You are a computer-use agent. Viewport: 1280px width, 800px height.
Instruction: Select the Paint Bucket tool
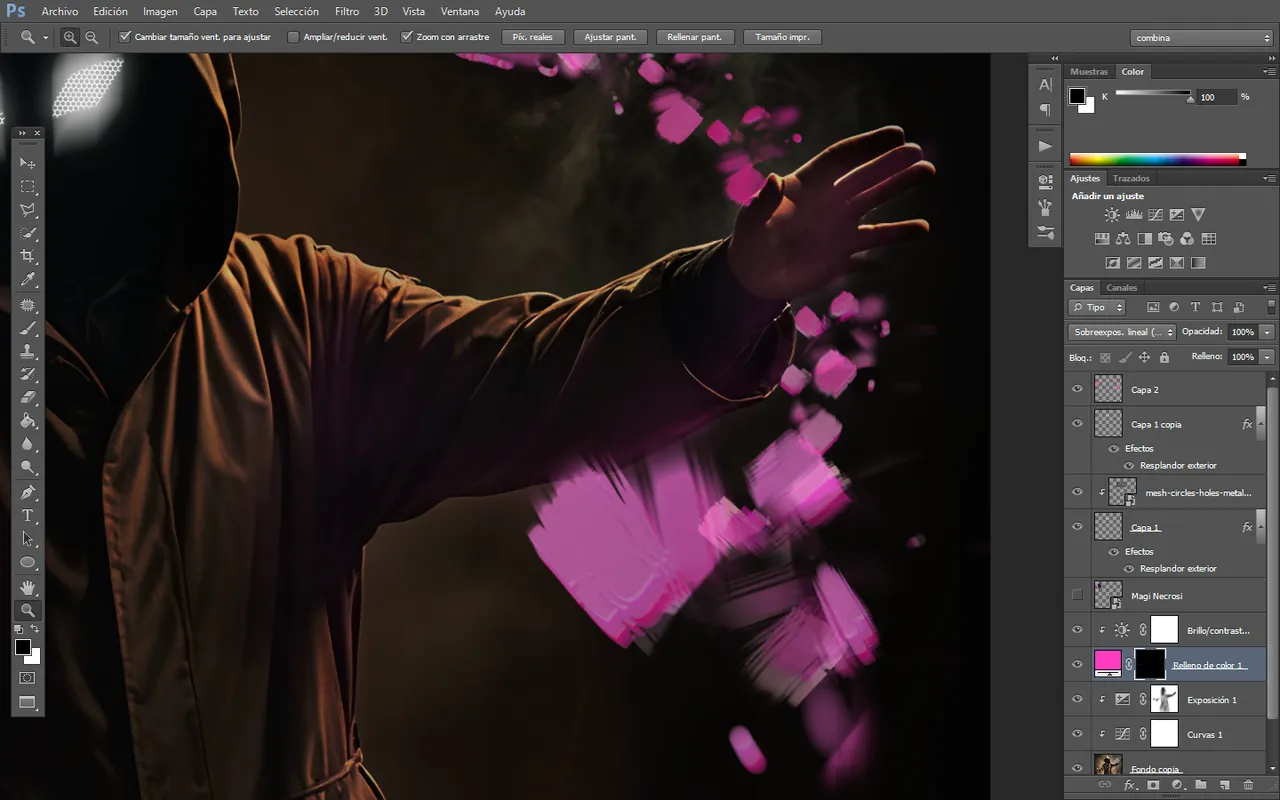coord(28,421)
